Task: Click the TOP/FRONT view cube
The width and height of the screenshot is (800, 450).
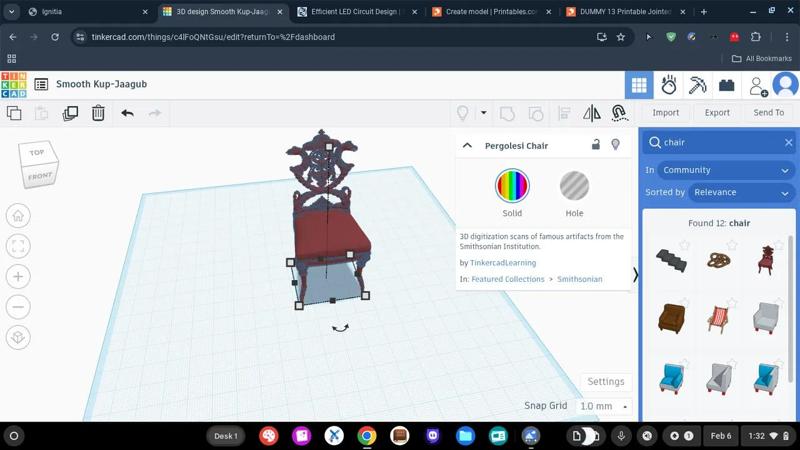Action: [38, 164]
